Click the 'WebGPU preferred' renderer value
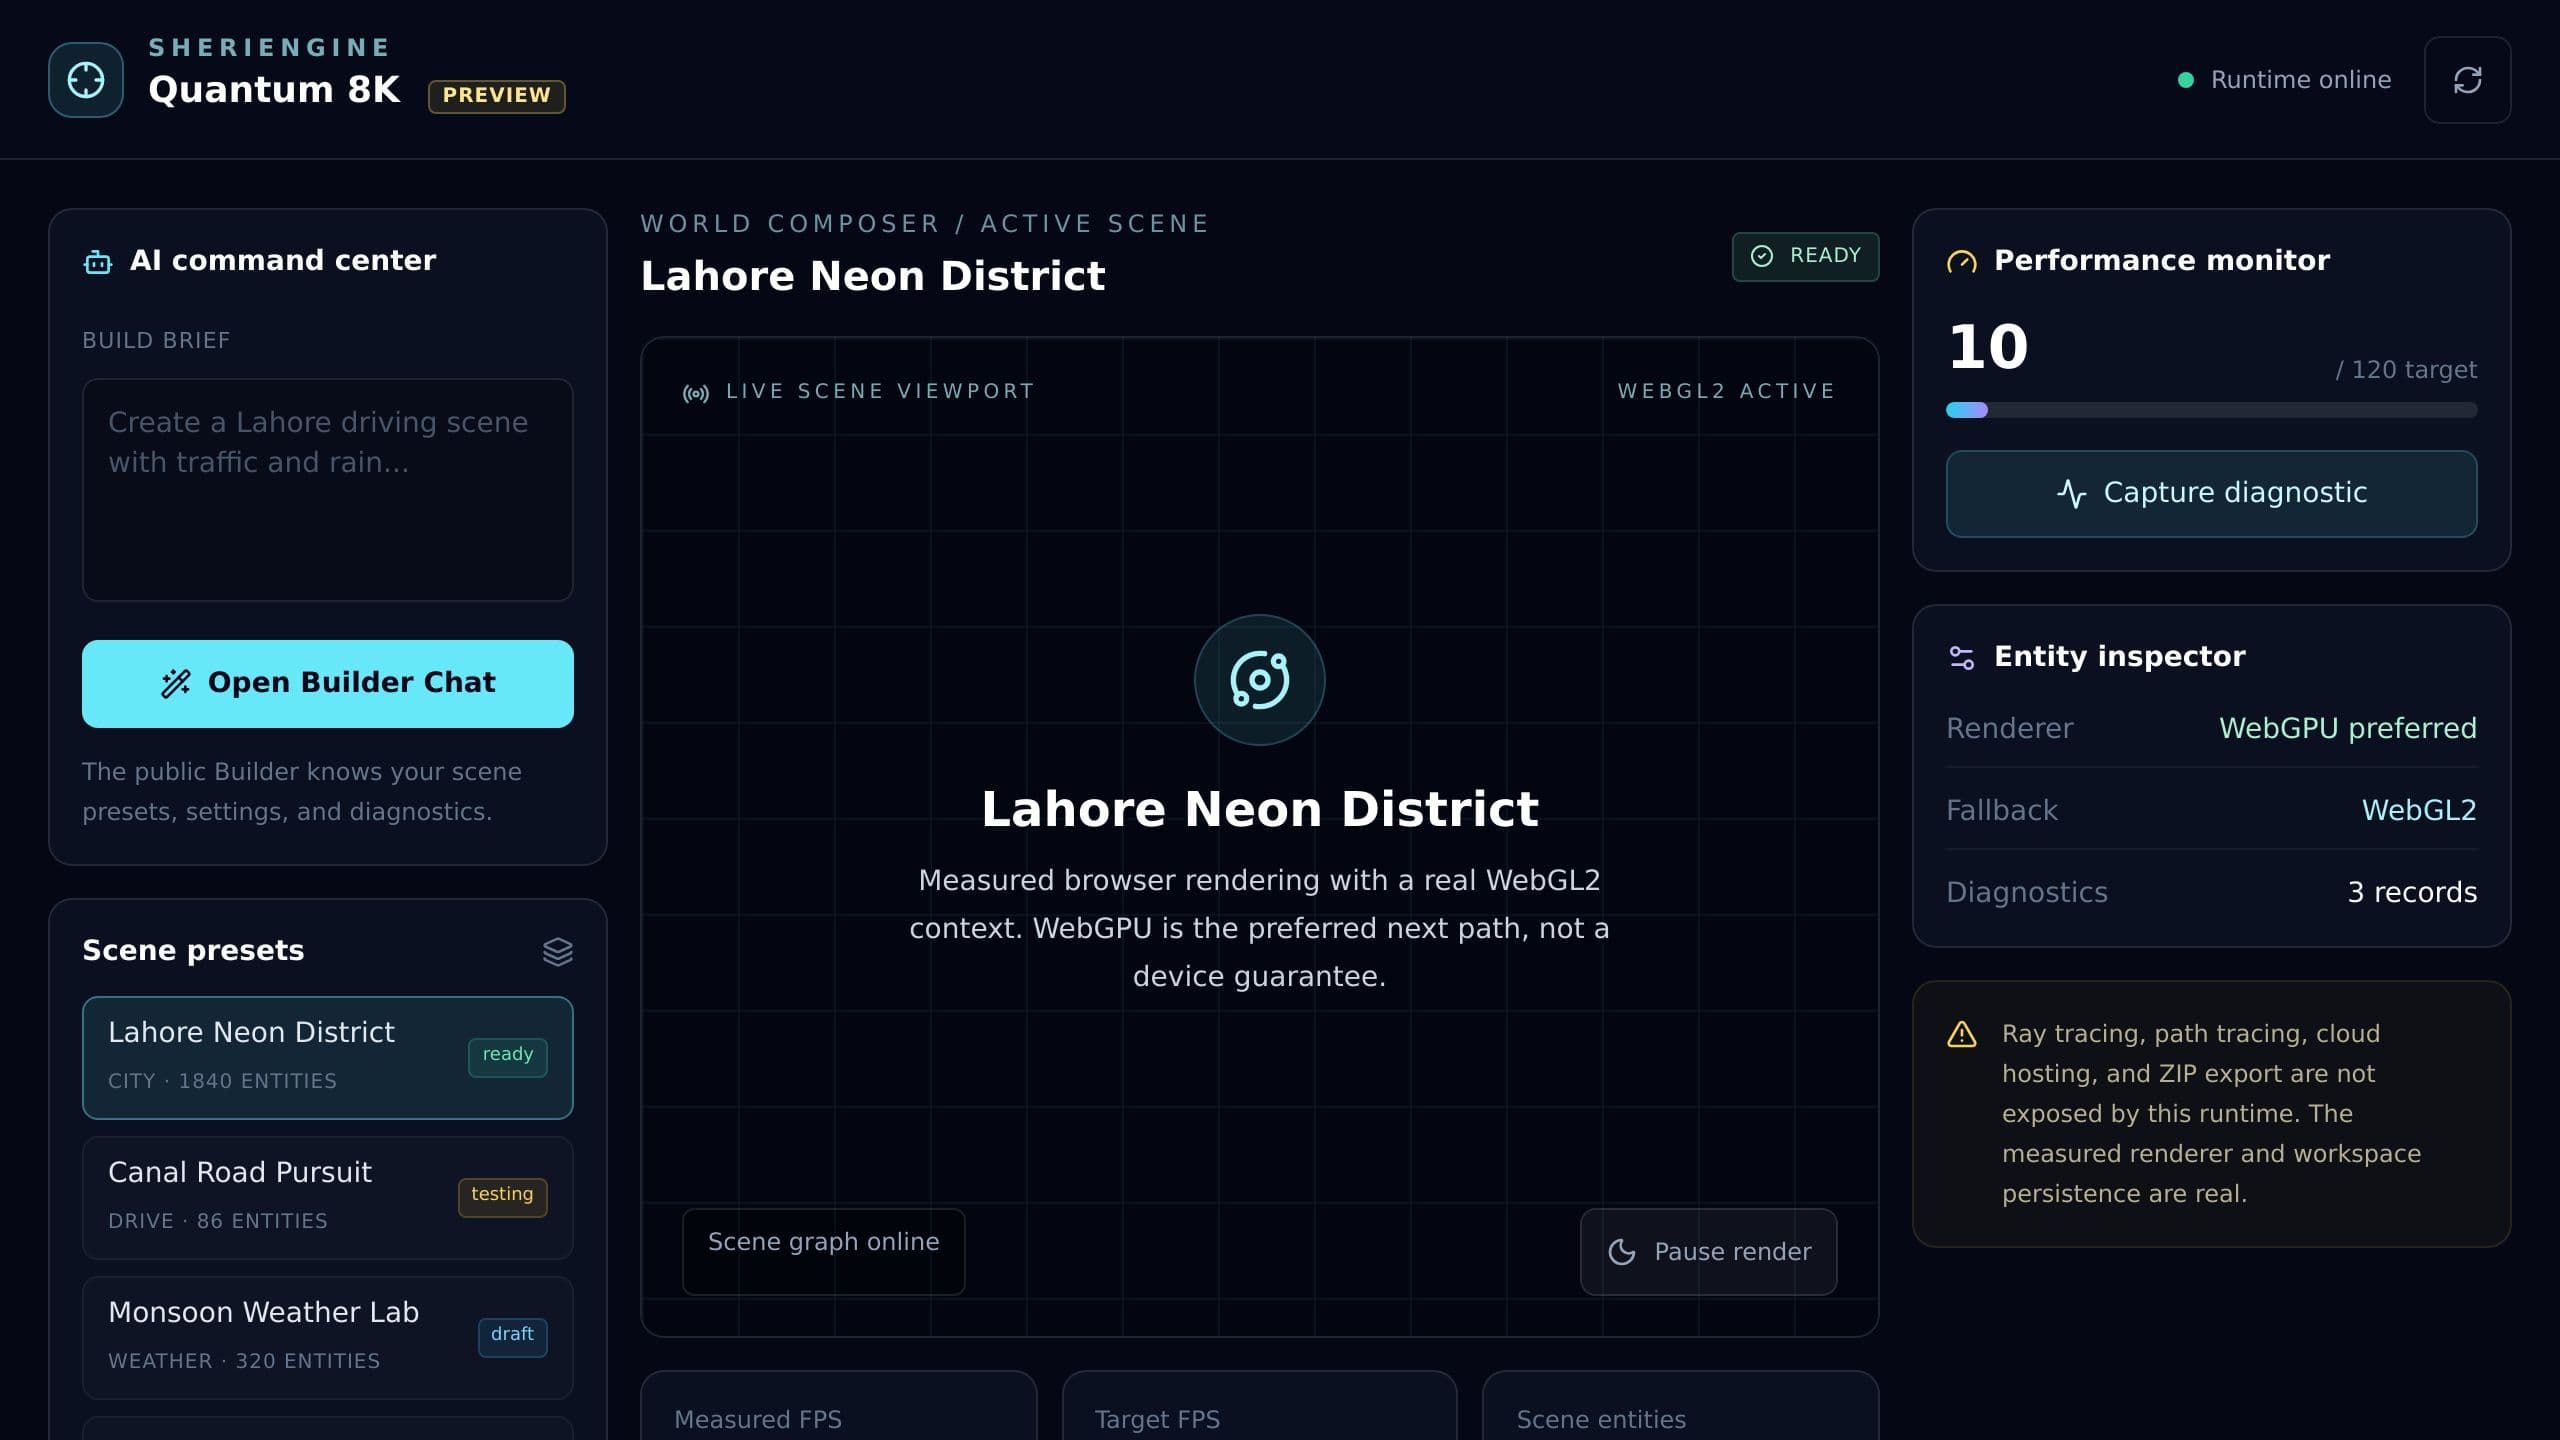2560x1440 pixels. (x=2348, y=729)
